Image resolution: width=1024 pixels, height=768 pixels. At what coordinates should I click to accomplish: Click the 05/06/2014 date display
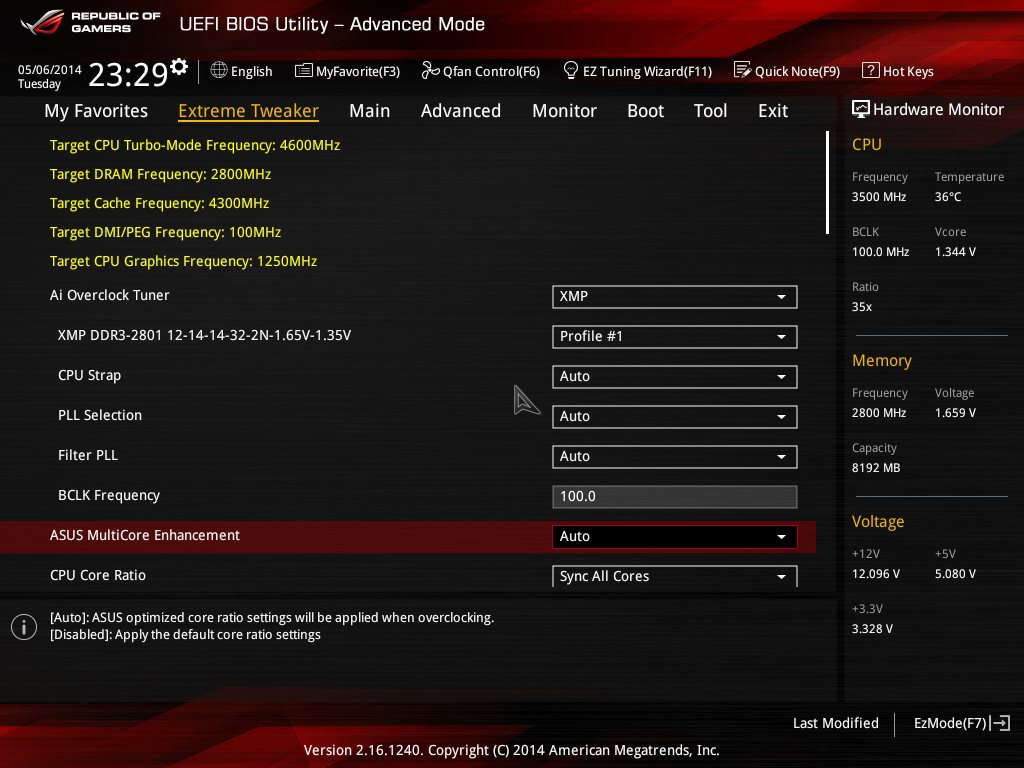[x=50, y=69]
